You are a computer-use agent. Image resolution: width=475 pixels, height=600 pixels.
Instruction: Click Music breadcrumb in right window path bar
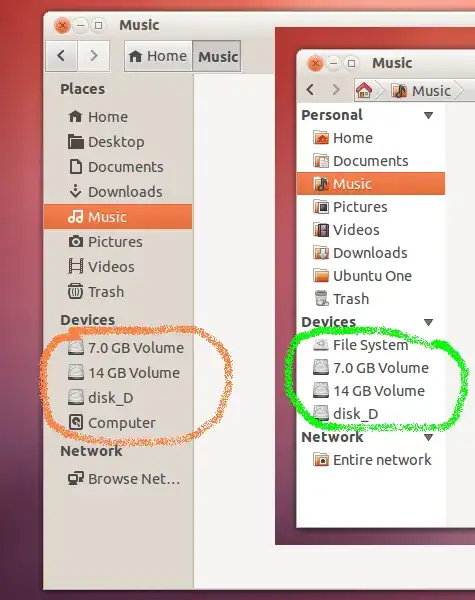tap(421, 91)
